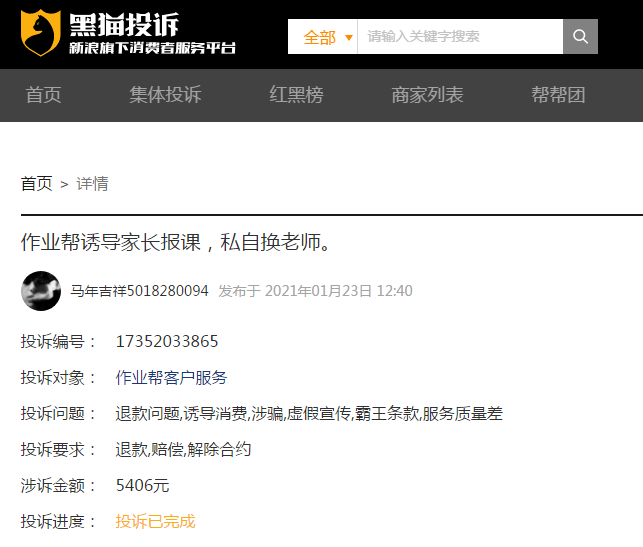
Task: Click the 首页 breadcrumb link
Action: 36,184
